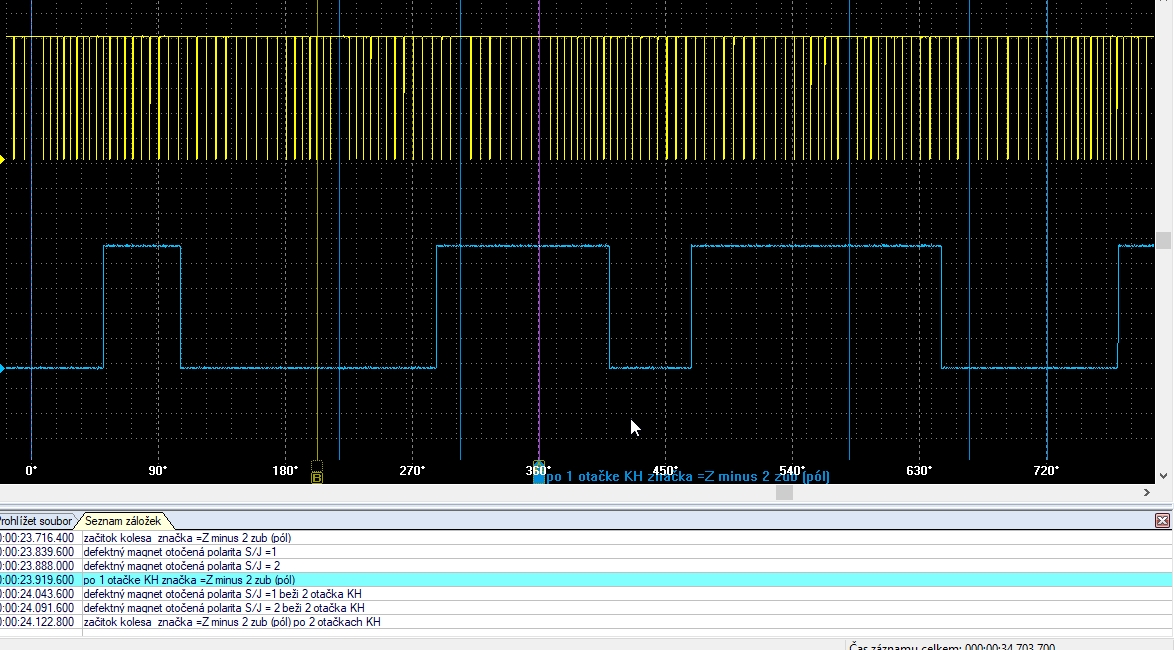Switch to the Prohlížet soubor tab

[36, 520]
